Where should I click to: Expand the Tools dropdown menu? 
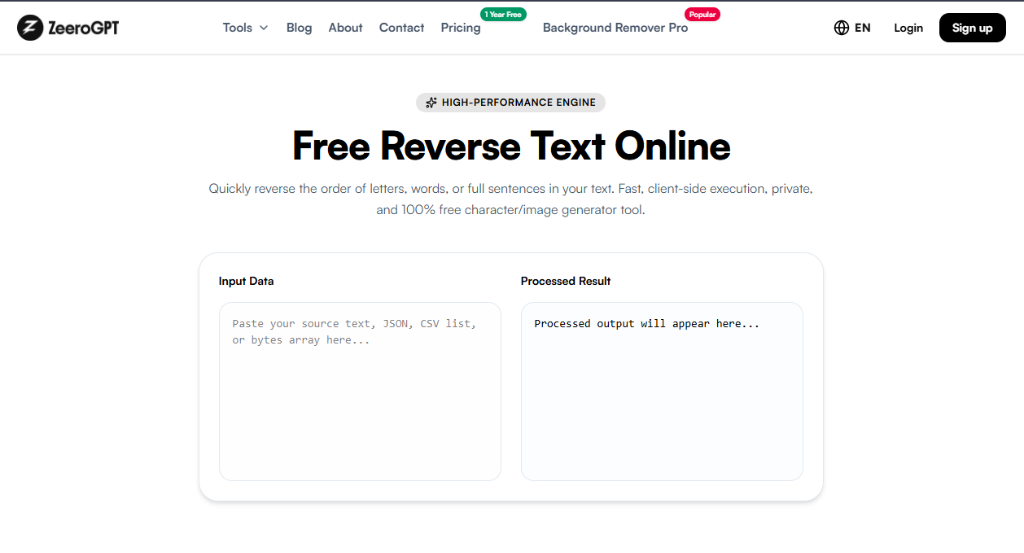tap(245, 27)
